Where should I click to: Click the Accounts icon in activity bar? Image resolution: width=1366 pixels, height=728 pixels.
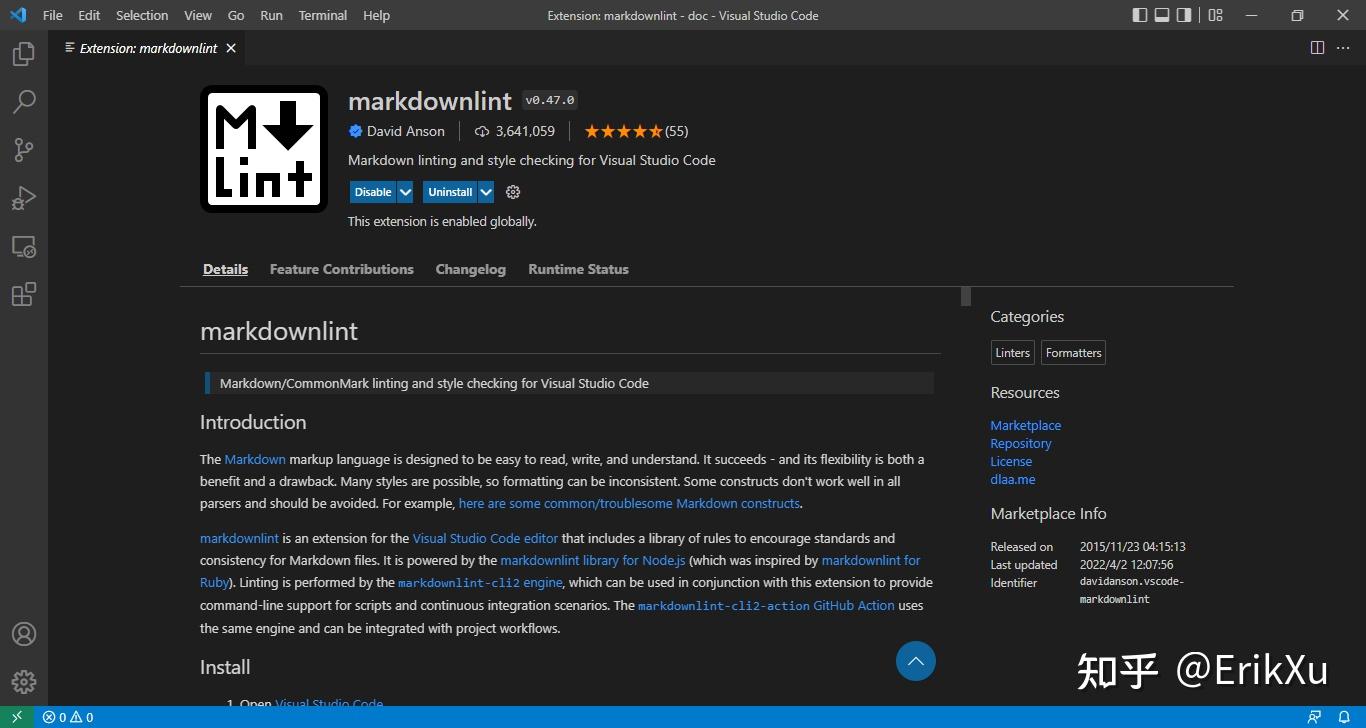[x=24, y=634]
